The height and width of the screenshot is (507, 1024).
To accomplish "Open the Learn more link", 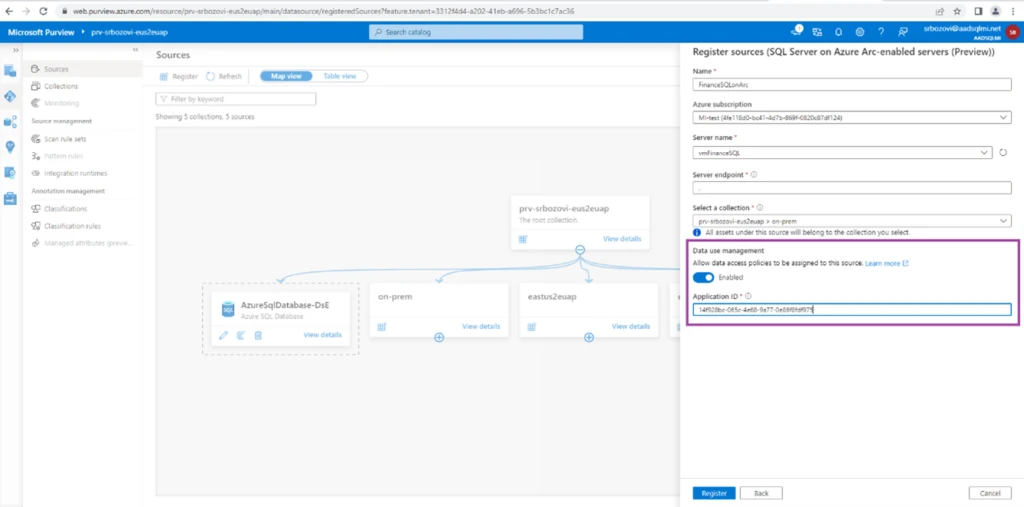I will tap(887, 263).
